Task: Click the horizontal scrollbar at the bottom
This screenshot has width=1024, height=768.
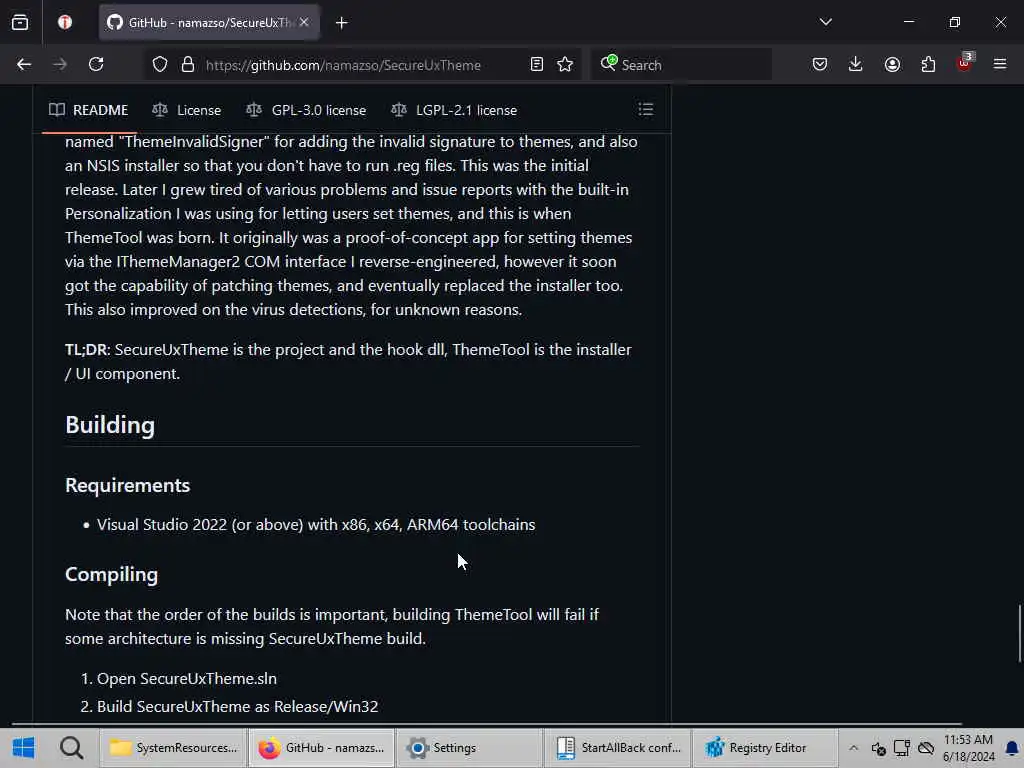Action: pyautogui.click(x=487, y=724)
